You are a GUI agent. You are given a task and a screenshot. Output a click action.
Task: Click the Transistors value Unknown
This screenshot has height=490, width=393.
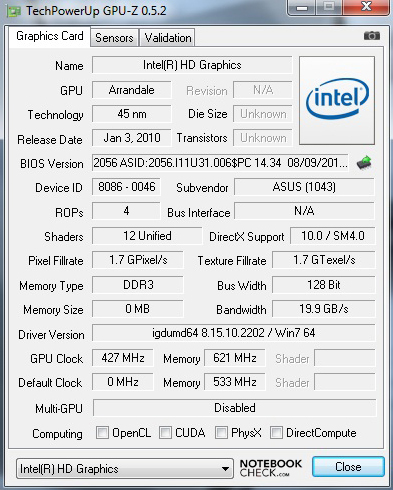[x=263, y=138]
